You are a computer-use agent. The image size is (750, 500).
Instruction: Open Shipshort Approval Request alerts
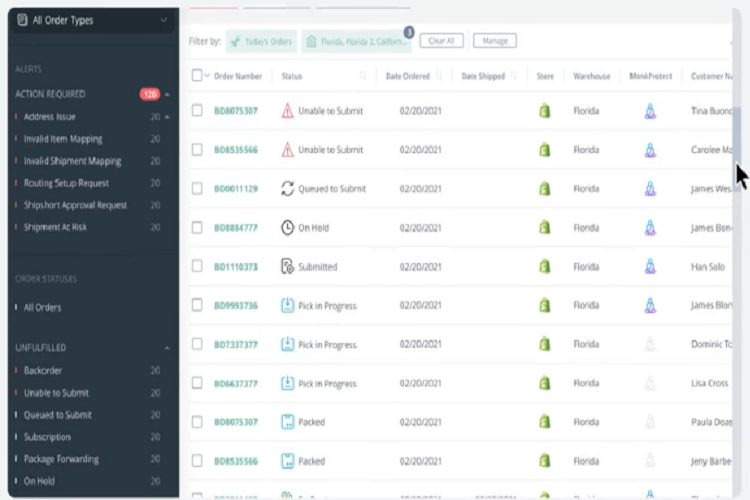click(x=75, y=205)
